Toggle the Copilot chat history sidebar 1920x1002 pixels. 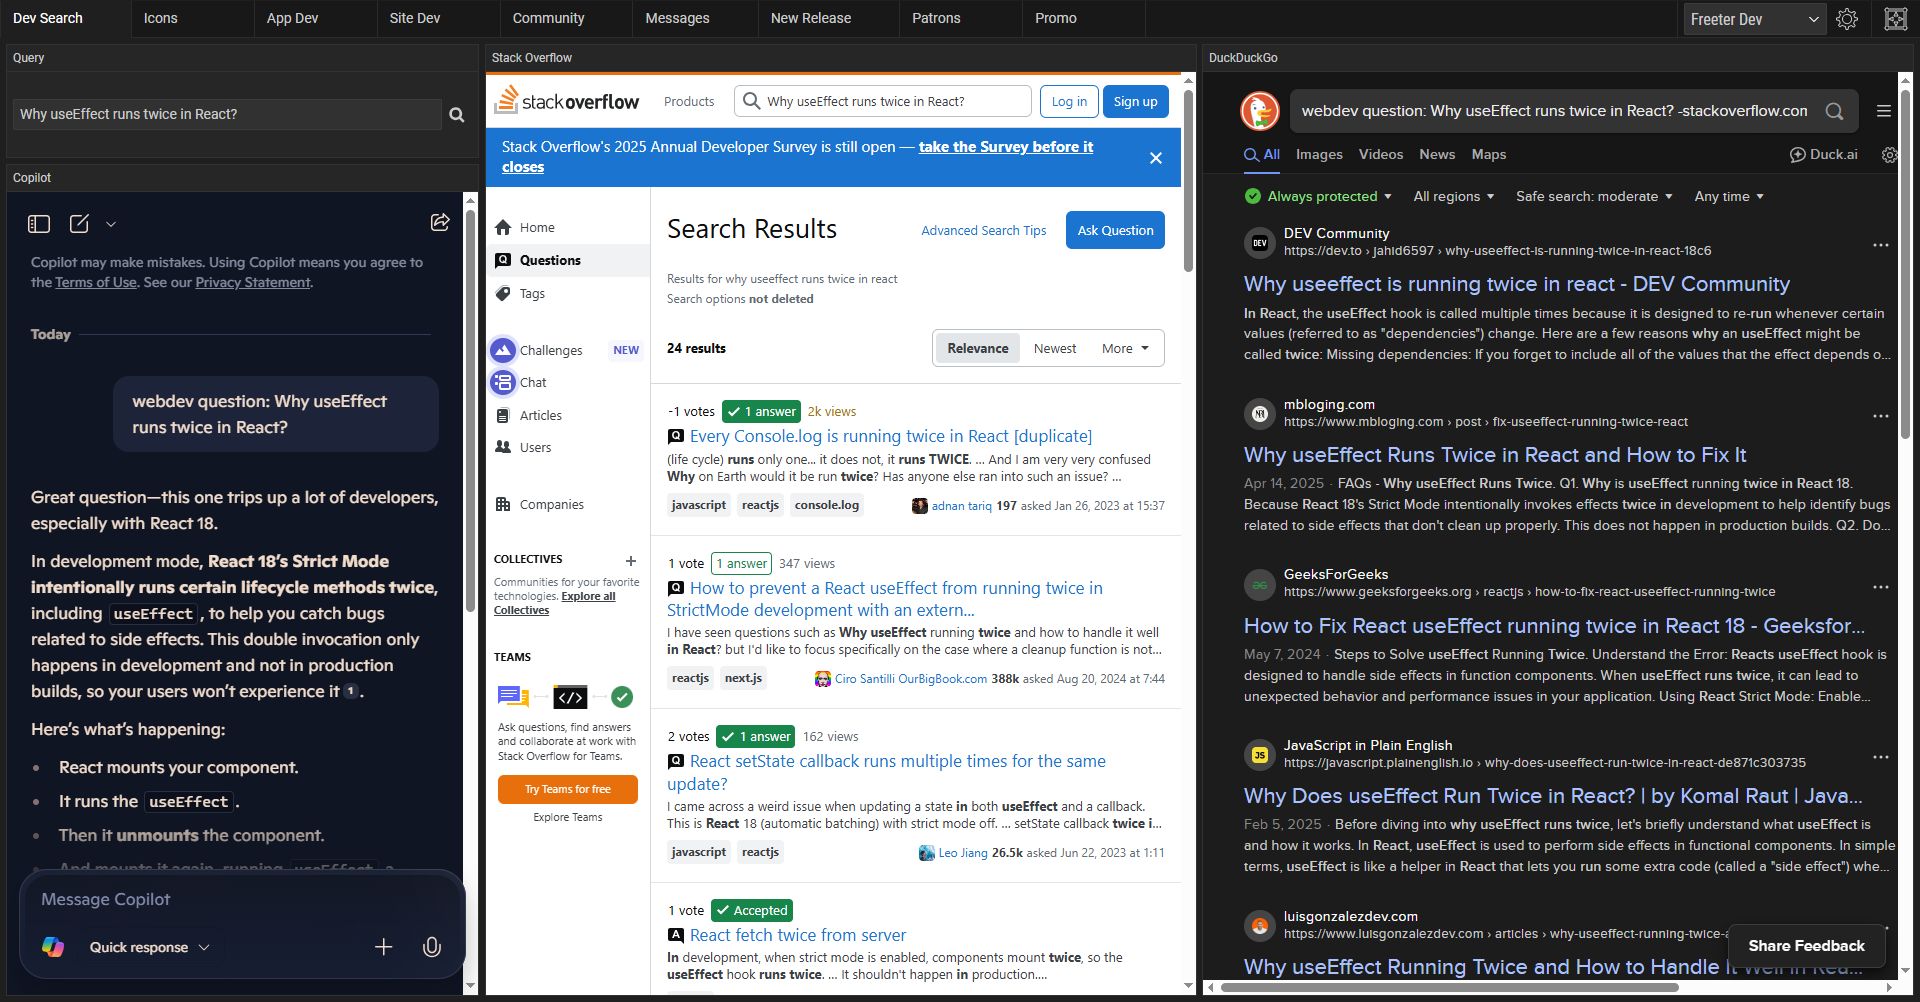[39, 224]
